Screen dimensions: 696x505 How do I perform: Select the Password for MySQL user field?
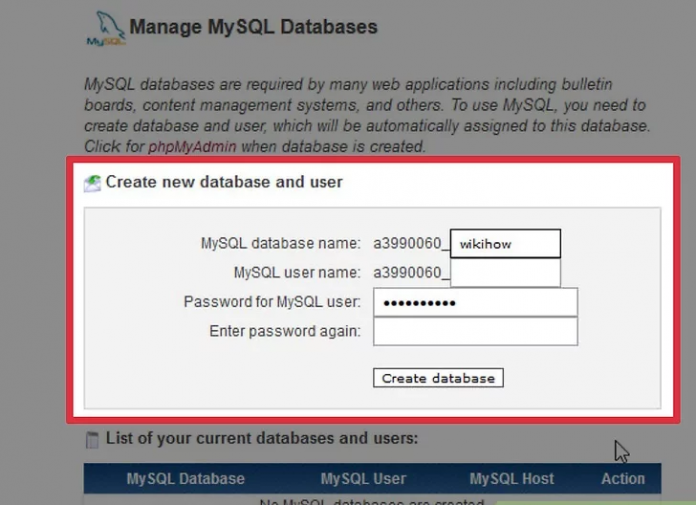[x=475, y=302]
